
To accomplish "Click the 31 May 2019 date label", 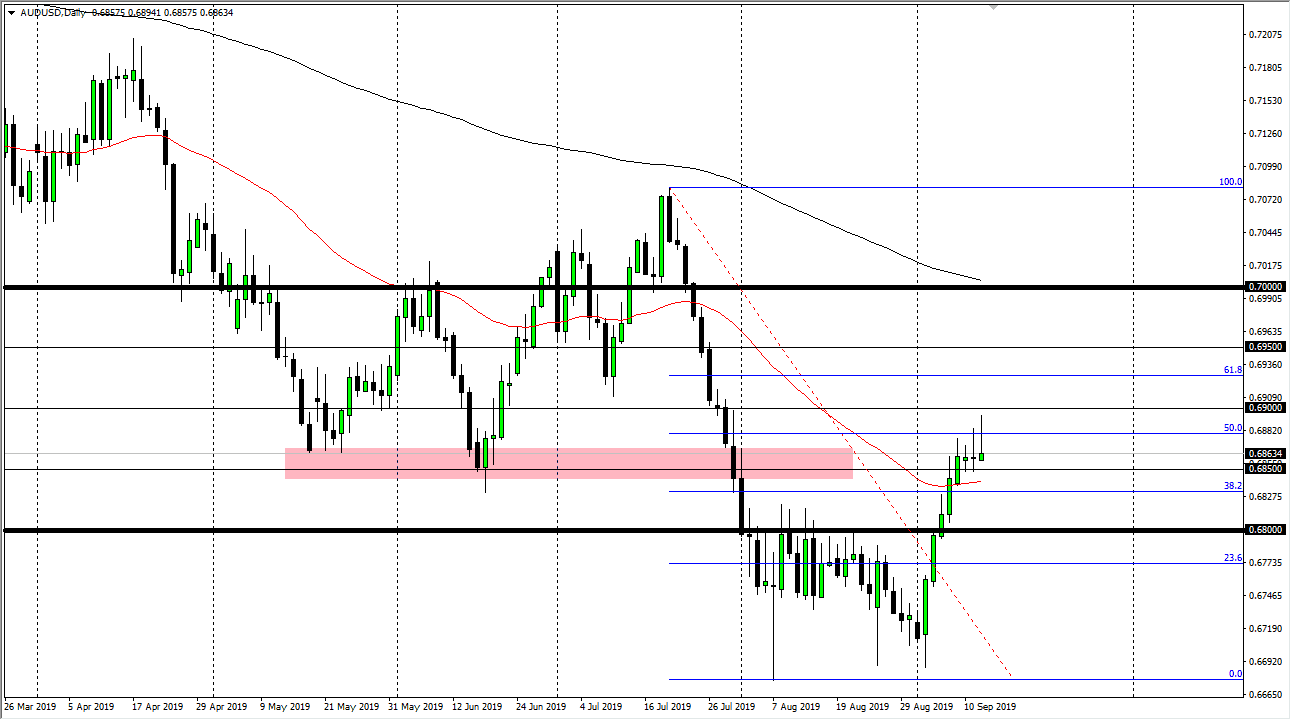I will coord(417,707).
